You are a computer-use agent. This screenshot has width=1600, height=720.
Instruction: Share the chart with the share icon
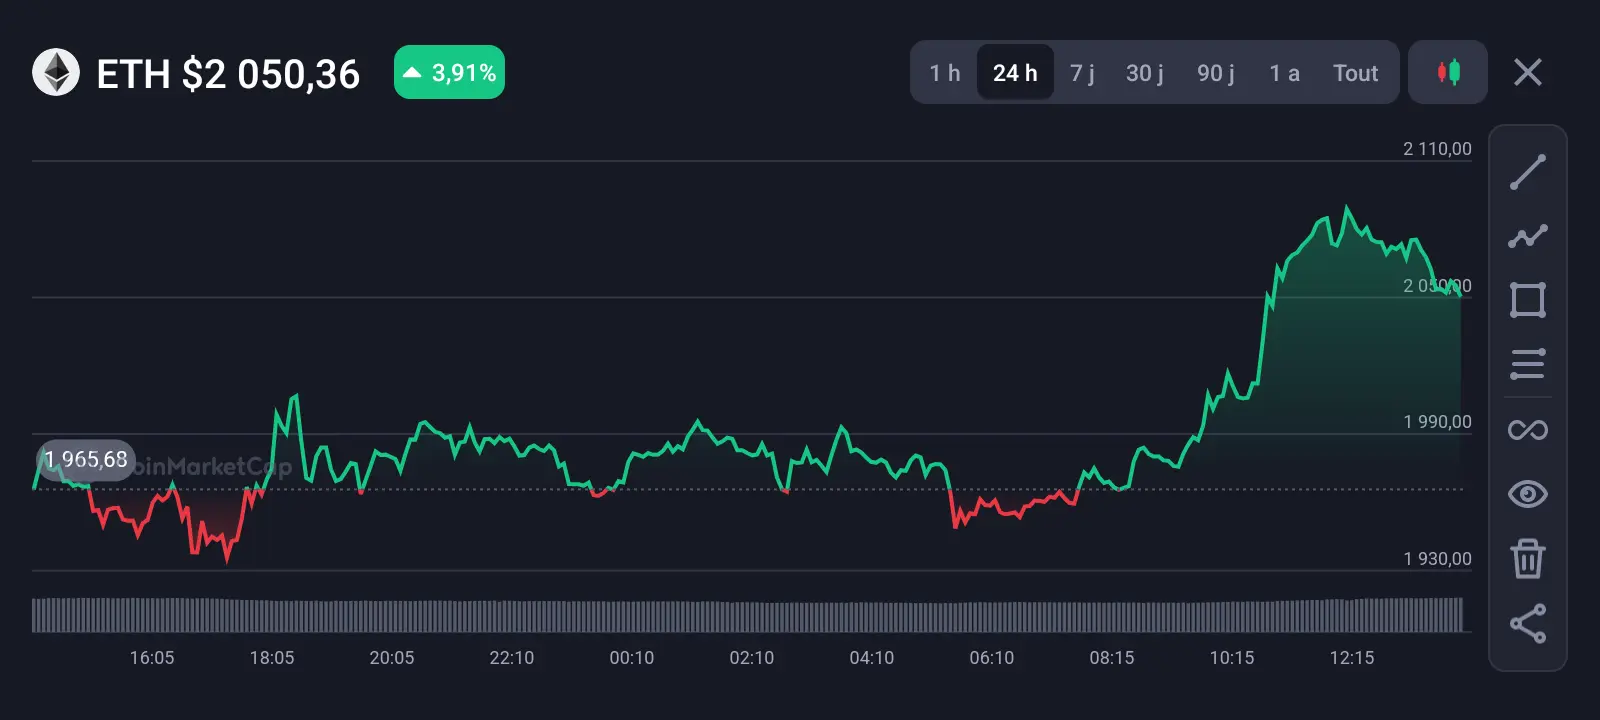pyautogui.click(x=1528, y=623)
